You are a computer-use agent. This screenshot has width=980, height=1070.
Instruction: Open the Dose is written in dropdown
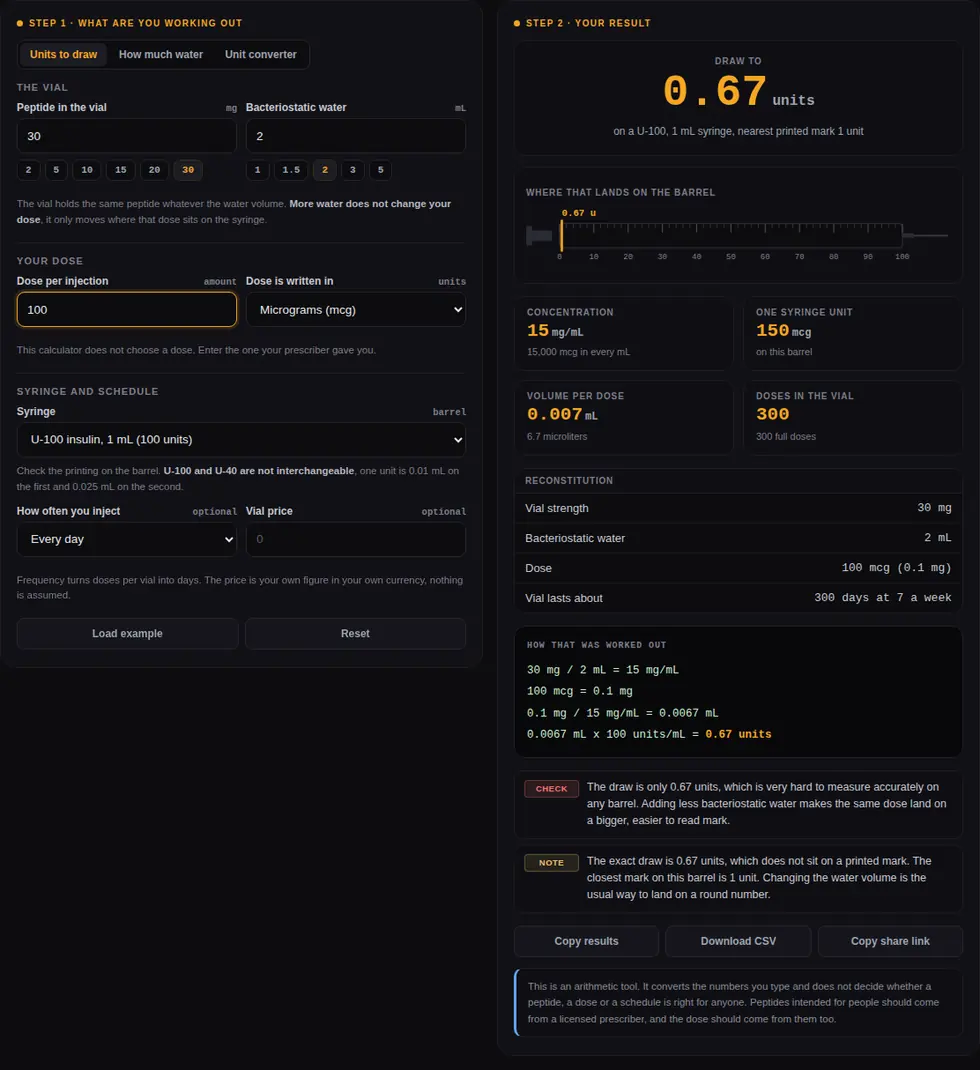click(x=356, y=310)
